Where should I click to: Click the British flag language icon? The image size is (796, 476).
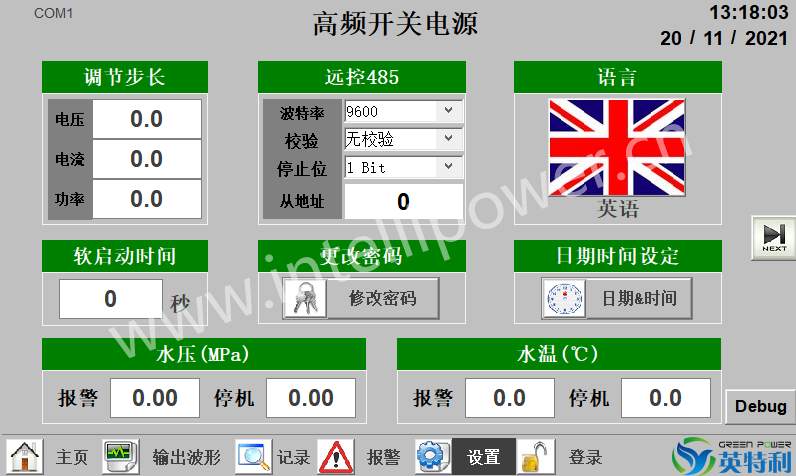(617, 146)
